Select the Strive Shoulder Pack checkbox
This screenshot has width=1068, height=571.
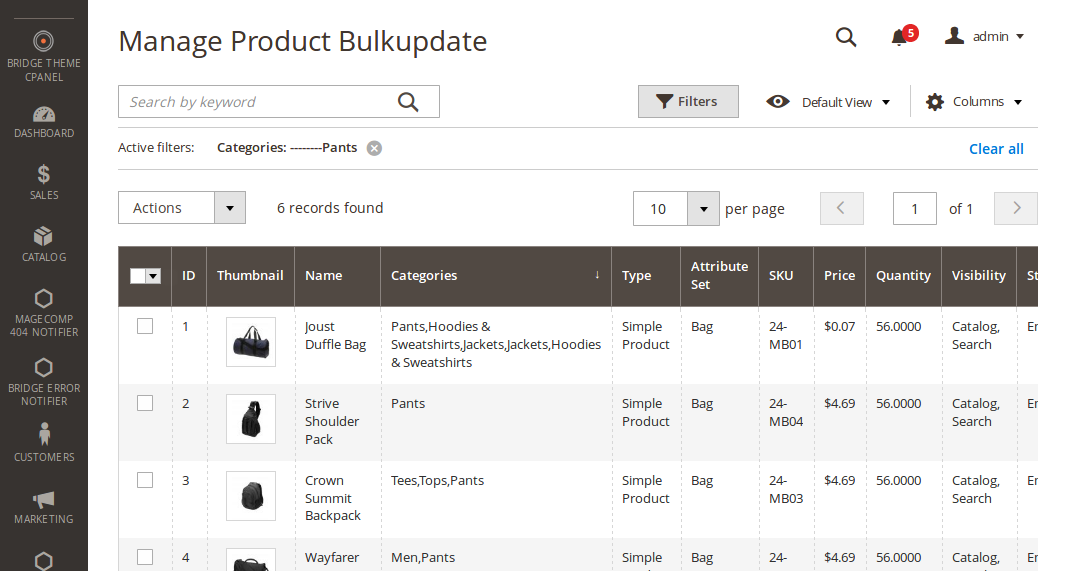(x=145, y=403)
